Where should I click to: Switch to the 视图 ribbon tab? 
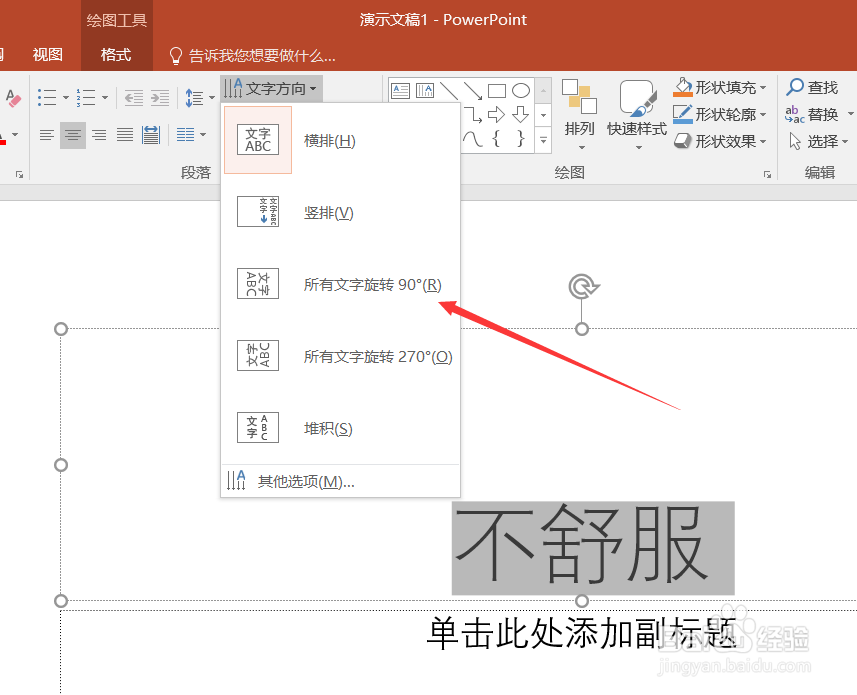tap(46, 54)
